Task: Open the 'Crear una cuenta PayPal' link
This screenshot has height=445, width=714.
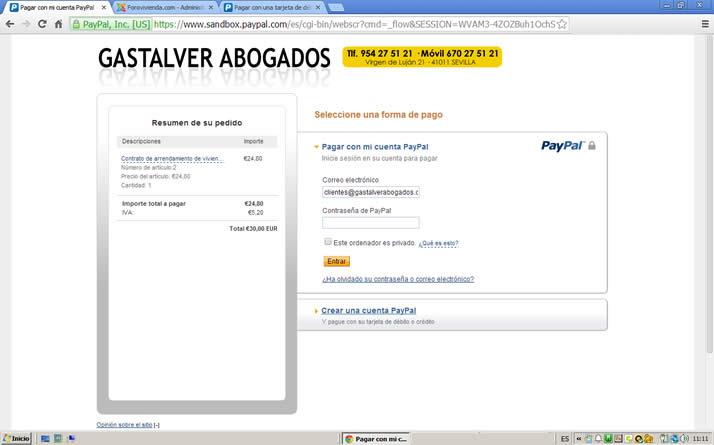Action: click(368, 310)
